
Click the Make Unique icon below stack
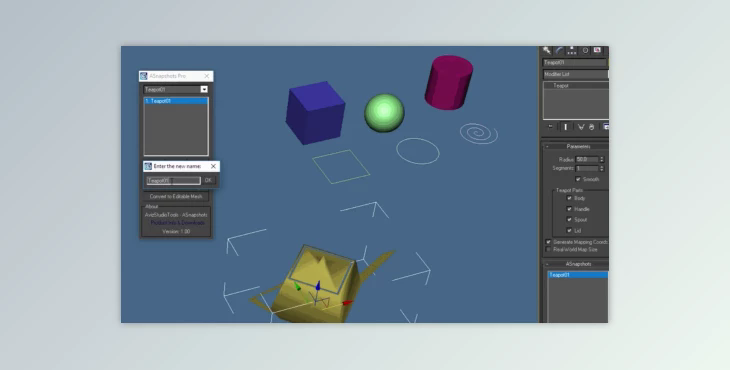coord(581,127)
